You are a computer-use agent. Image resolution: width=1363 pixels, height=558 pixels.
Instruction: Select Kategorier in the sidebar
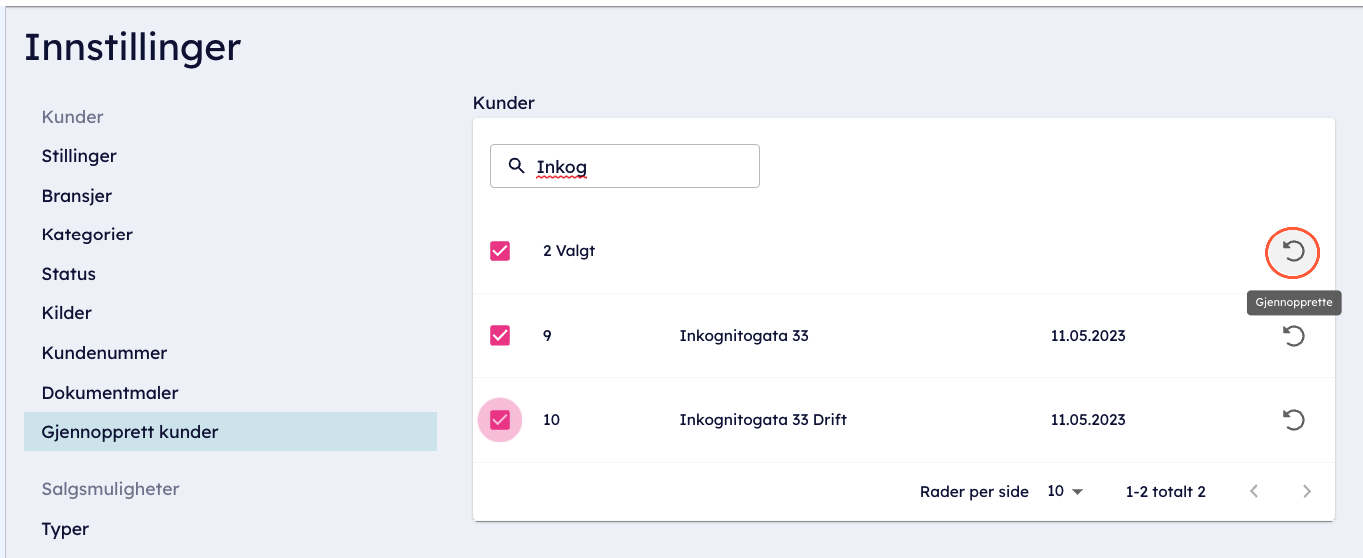pos(87,234)
